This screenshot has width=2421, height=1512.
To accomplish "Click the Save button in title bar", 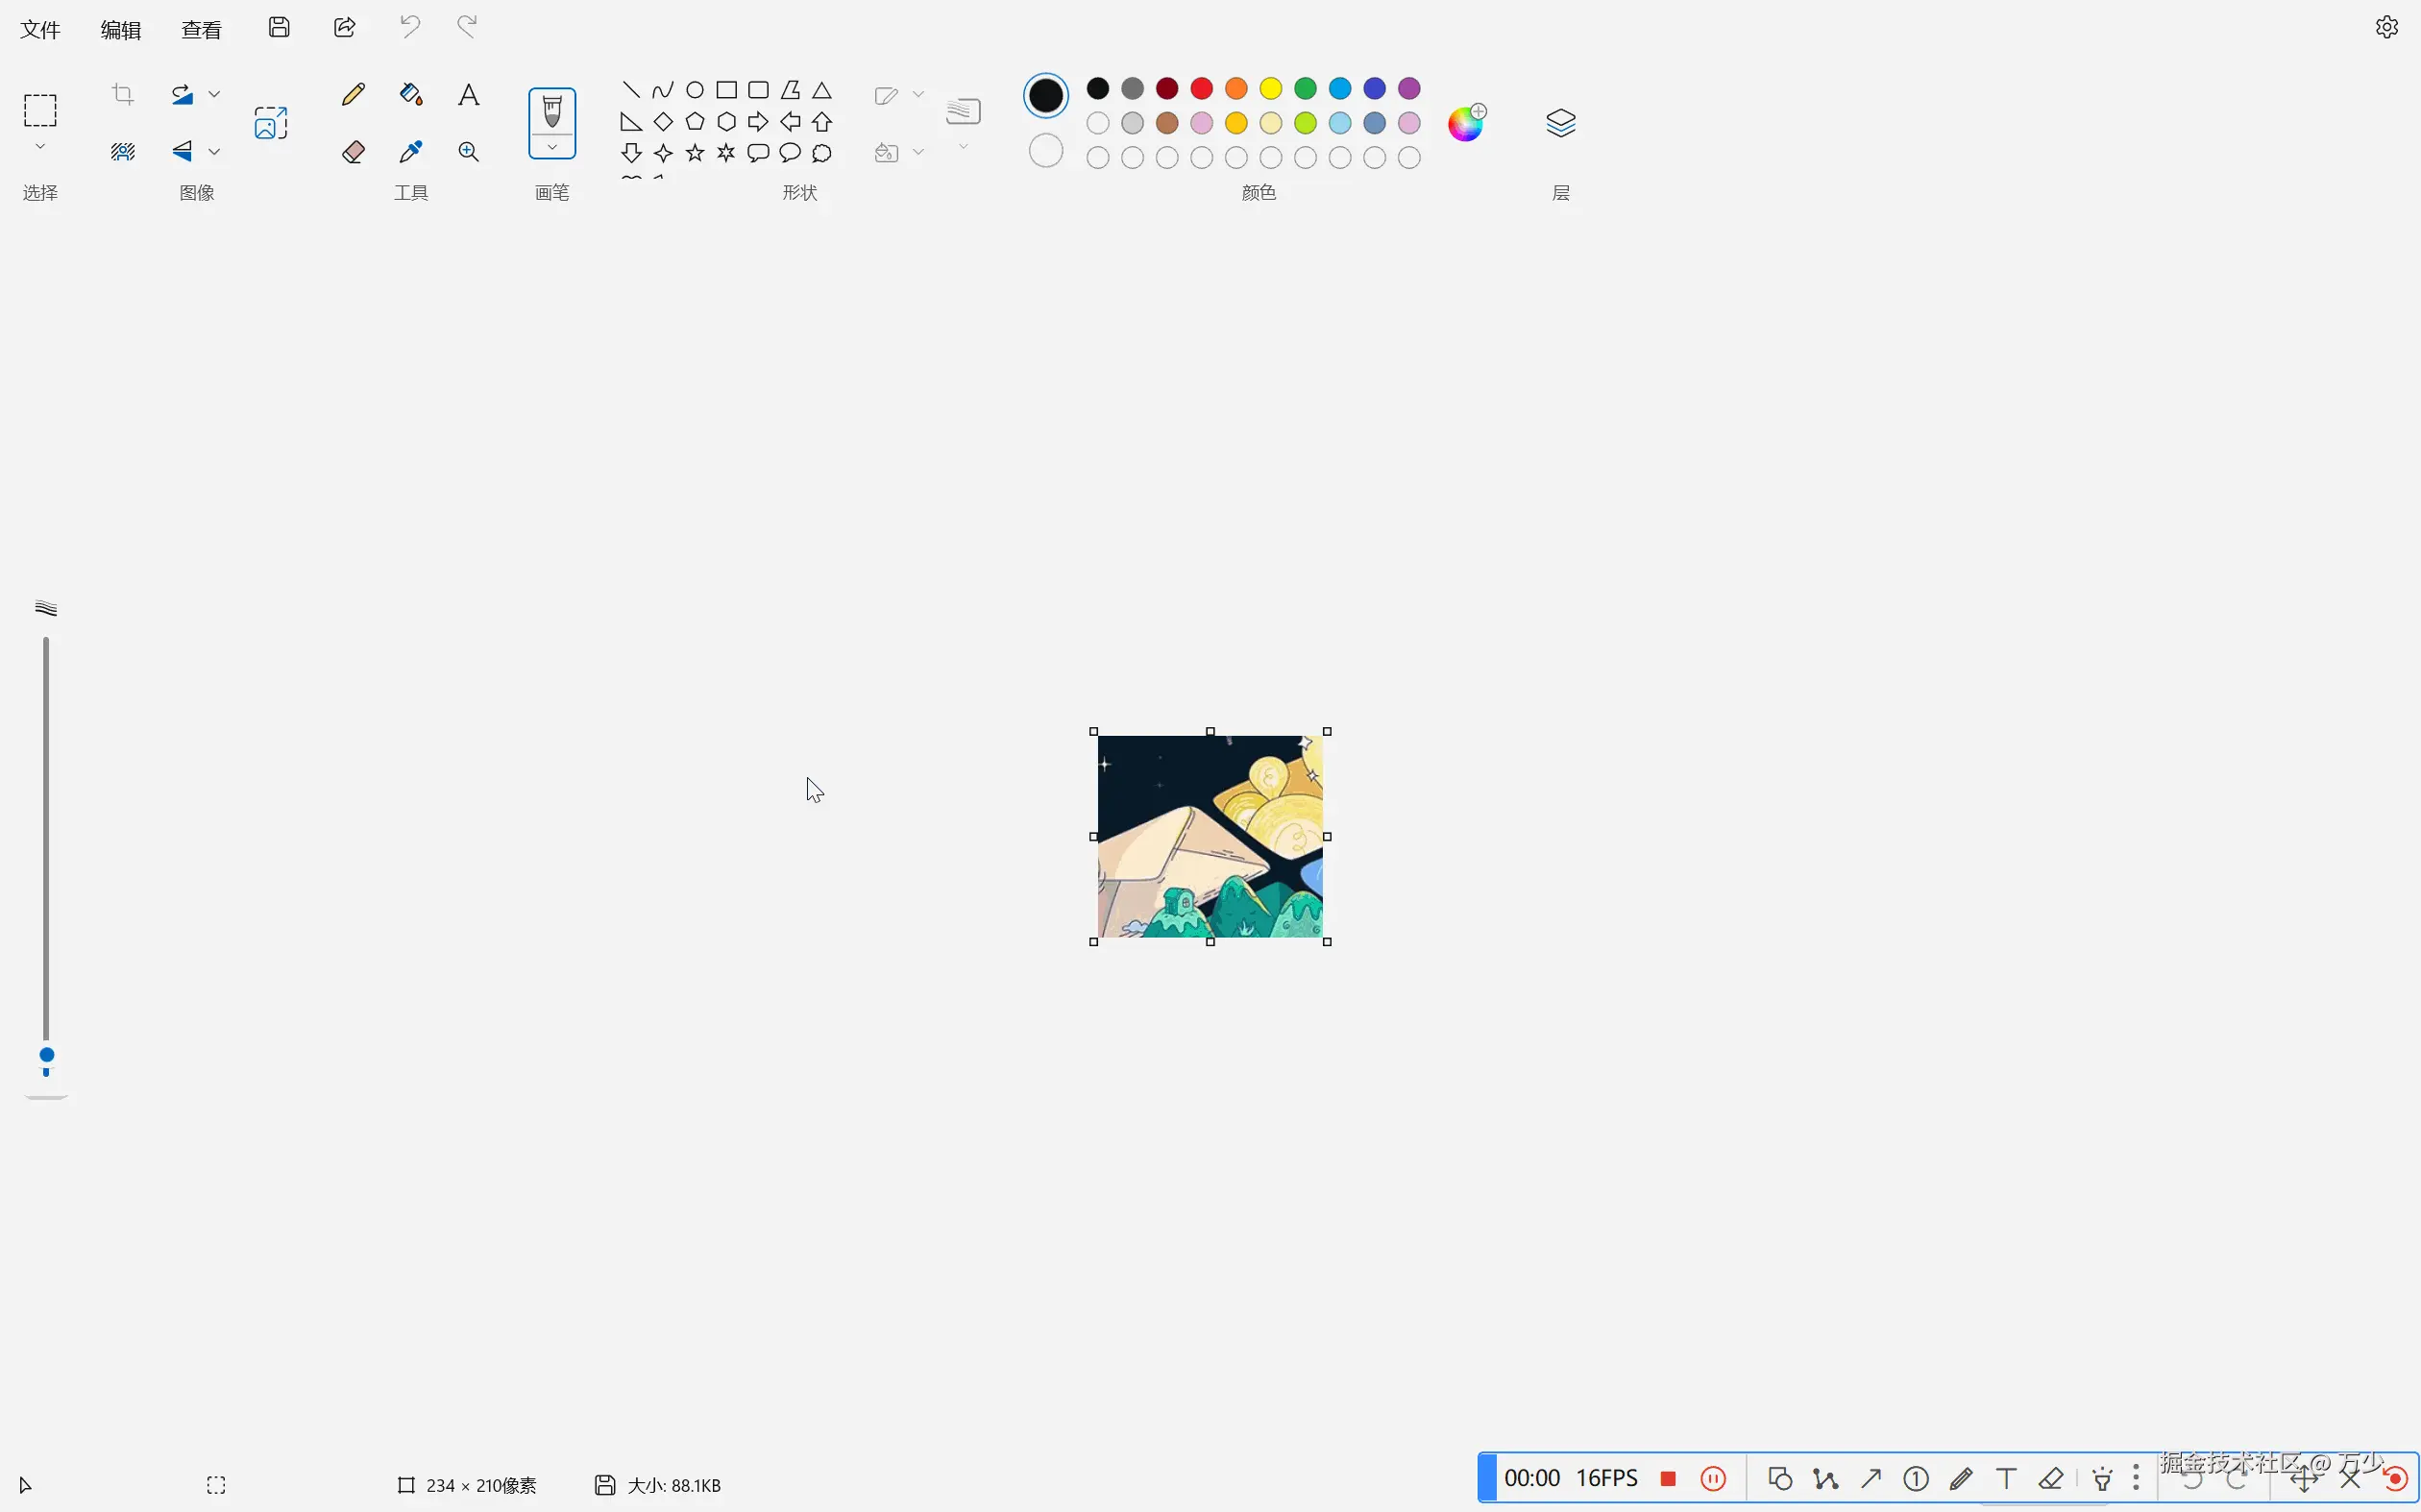I will [279, 28].
